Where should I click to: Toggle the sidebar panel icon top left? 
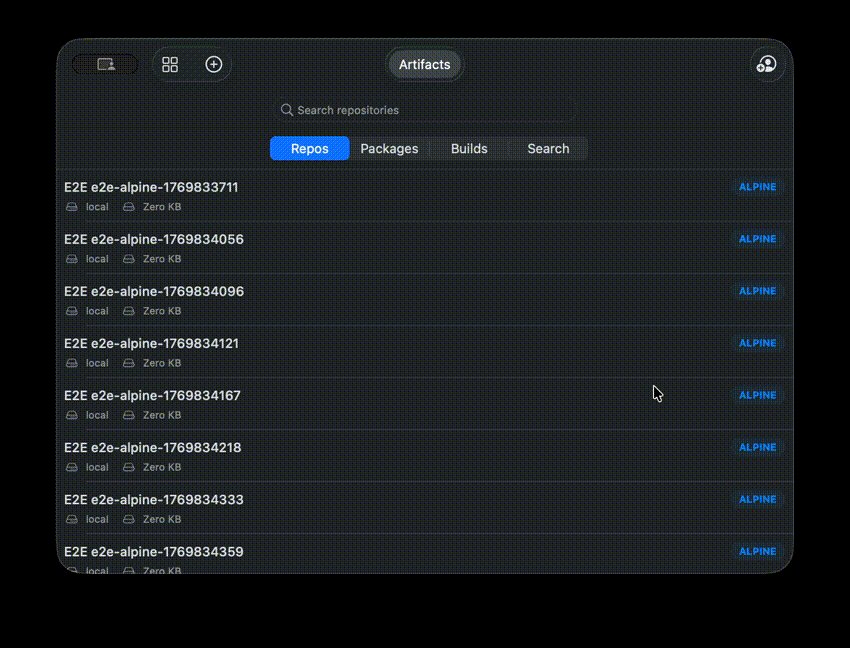click(105, 64)
